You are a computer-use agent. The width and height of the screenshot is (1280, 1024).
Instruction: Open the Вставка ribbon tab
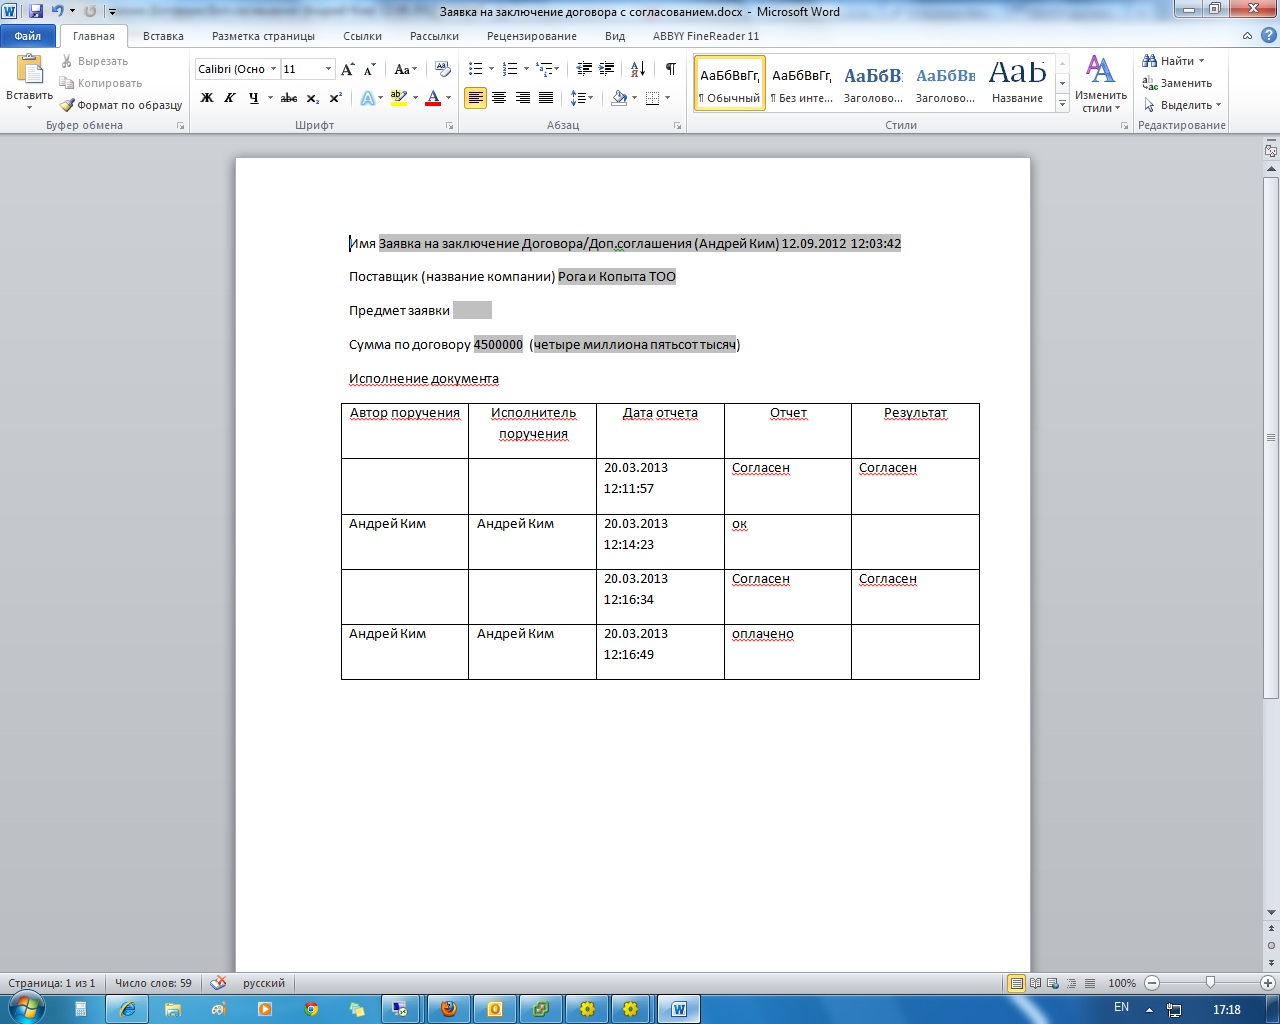coord(163,36)
